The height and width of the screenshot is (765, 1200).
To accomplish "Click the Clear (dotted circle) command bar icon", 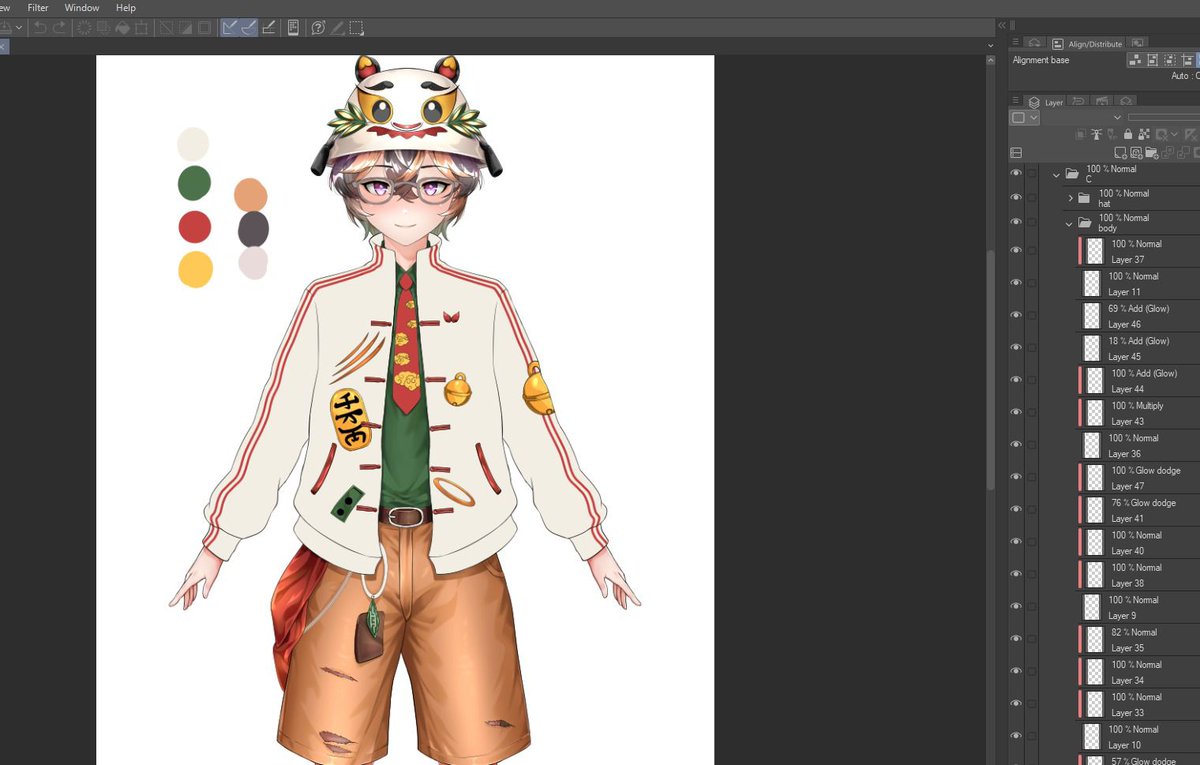I will [x=84, y=28].
